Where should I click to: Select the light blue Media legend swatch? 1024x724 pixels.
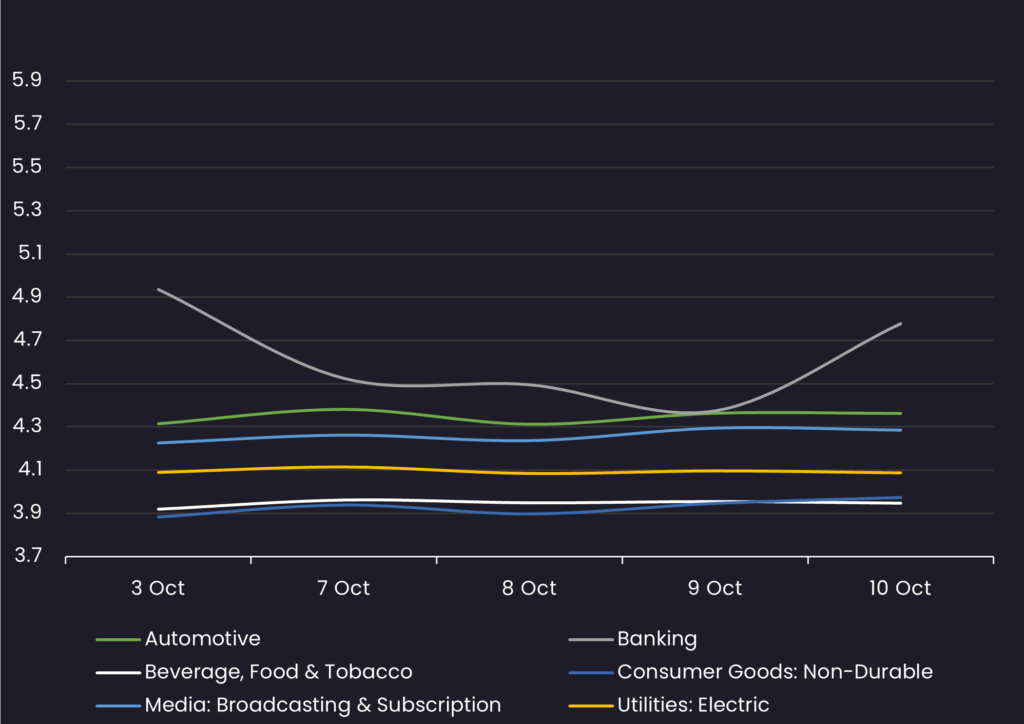pos(118,706)
